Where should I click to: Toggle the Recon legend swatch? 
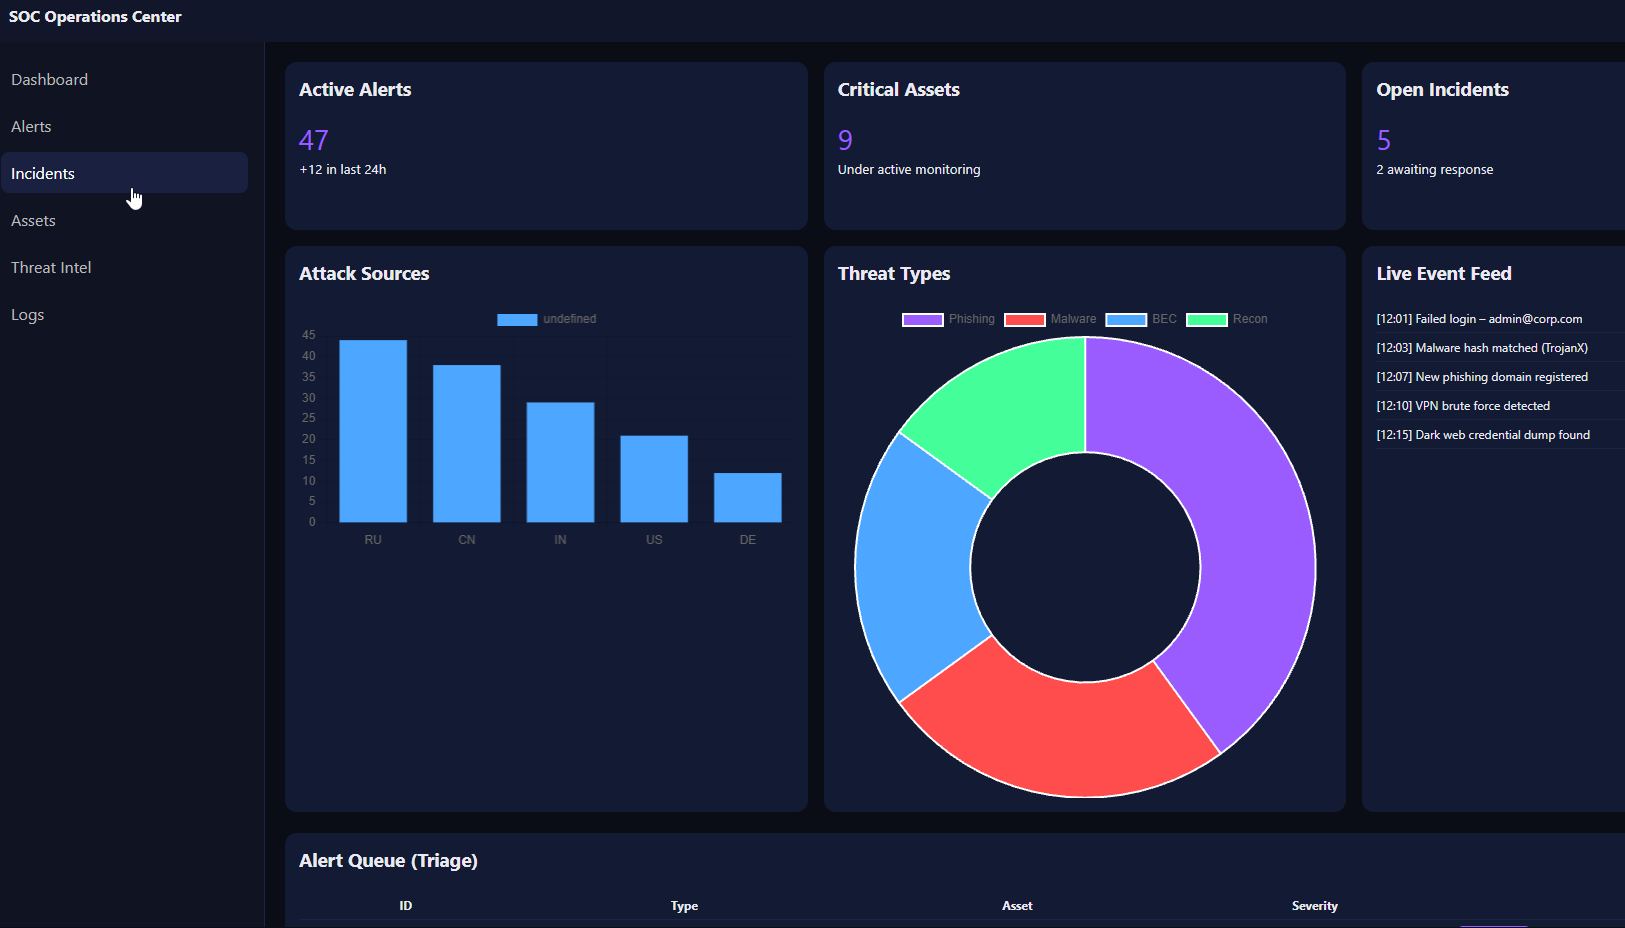1206,320
